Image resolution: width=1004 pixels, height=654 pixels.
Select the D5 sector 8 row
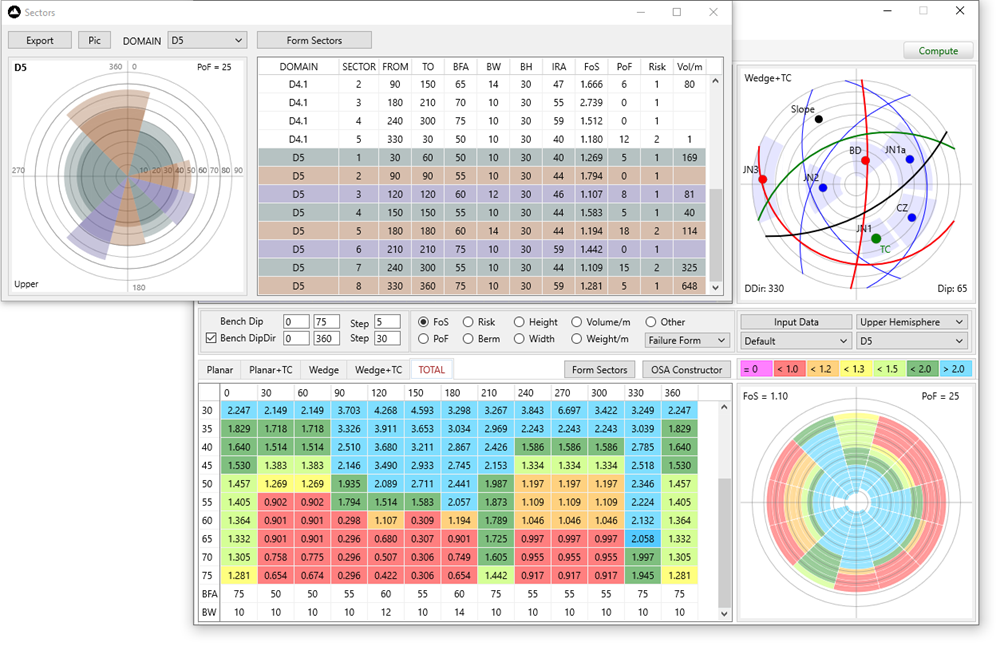483,286
